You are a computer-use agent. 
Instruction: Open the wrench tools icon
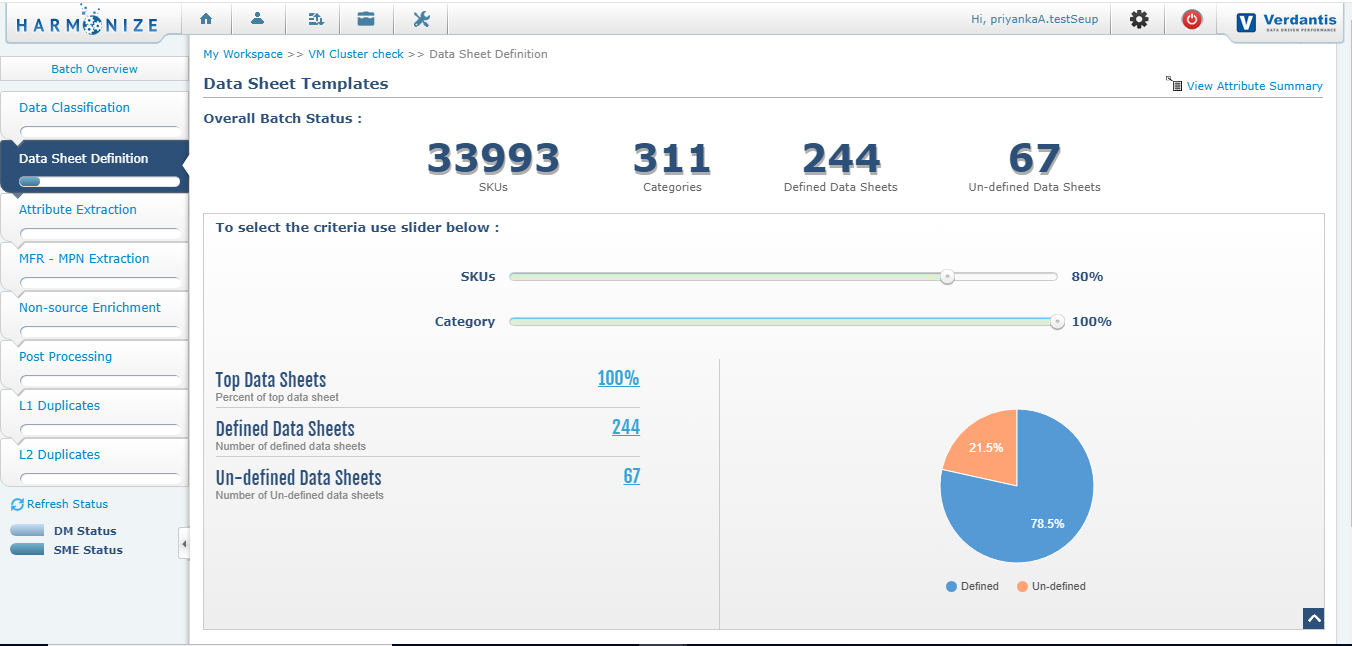tap(421, 19)
